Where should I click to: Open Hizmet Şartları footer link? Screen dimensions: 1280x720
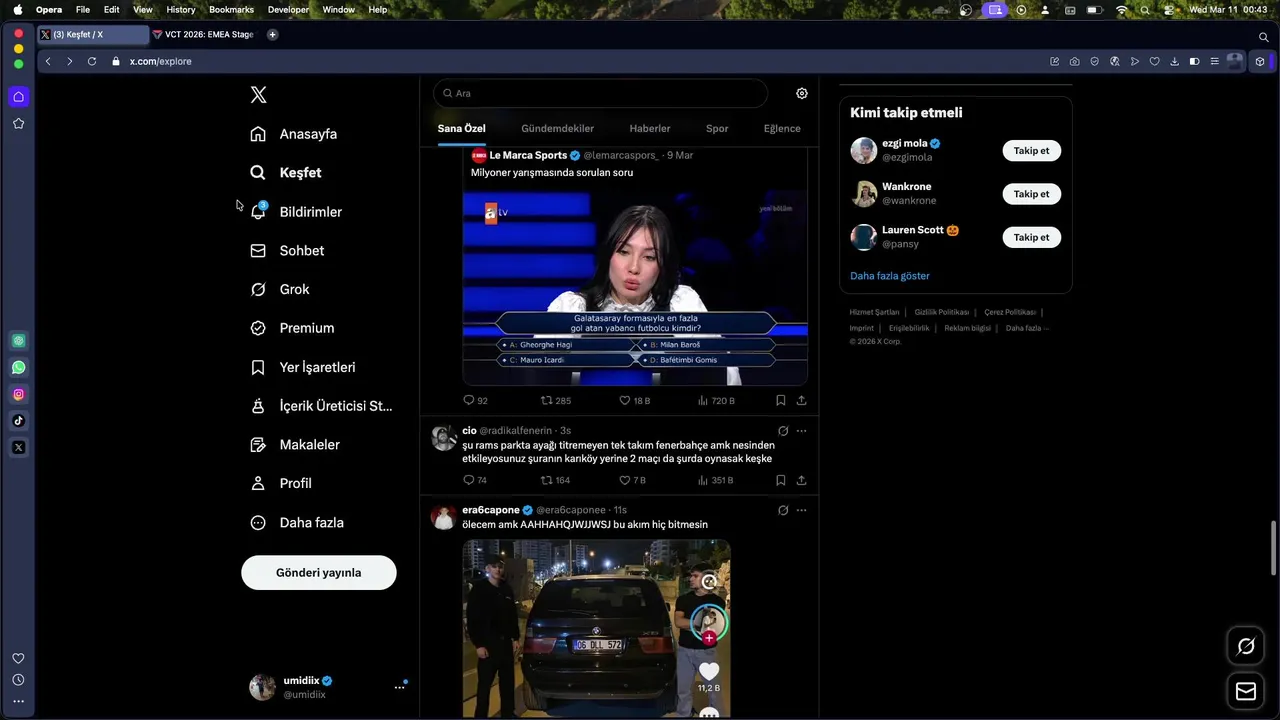point(874,312)
